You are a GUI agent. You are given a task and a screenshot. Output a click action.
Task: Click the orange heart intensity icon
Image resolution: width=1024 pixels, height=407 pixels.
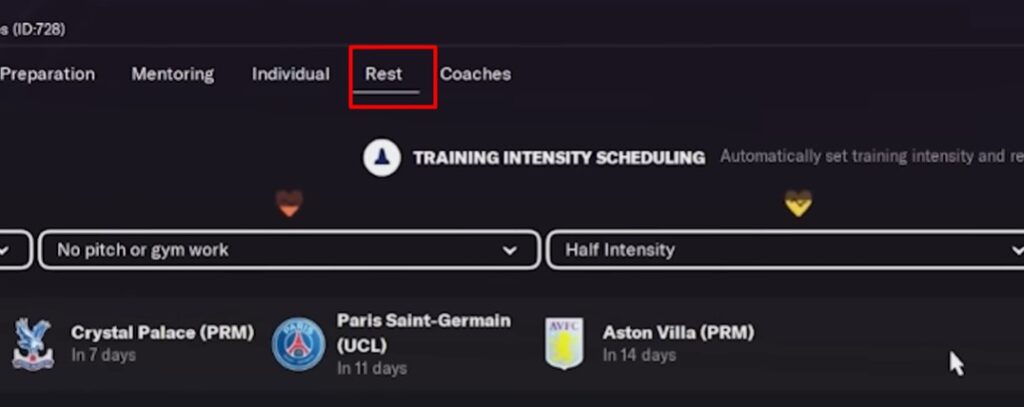[x=289, y=204]
